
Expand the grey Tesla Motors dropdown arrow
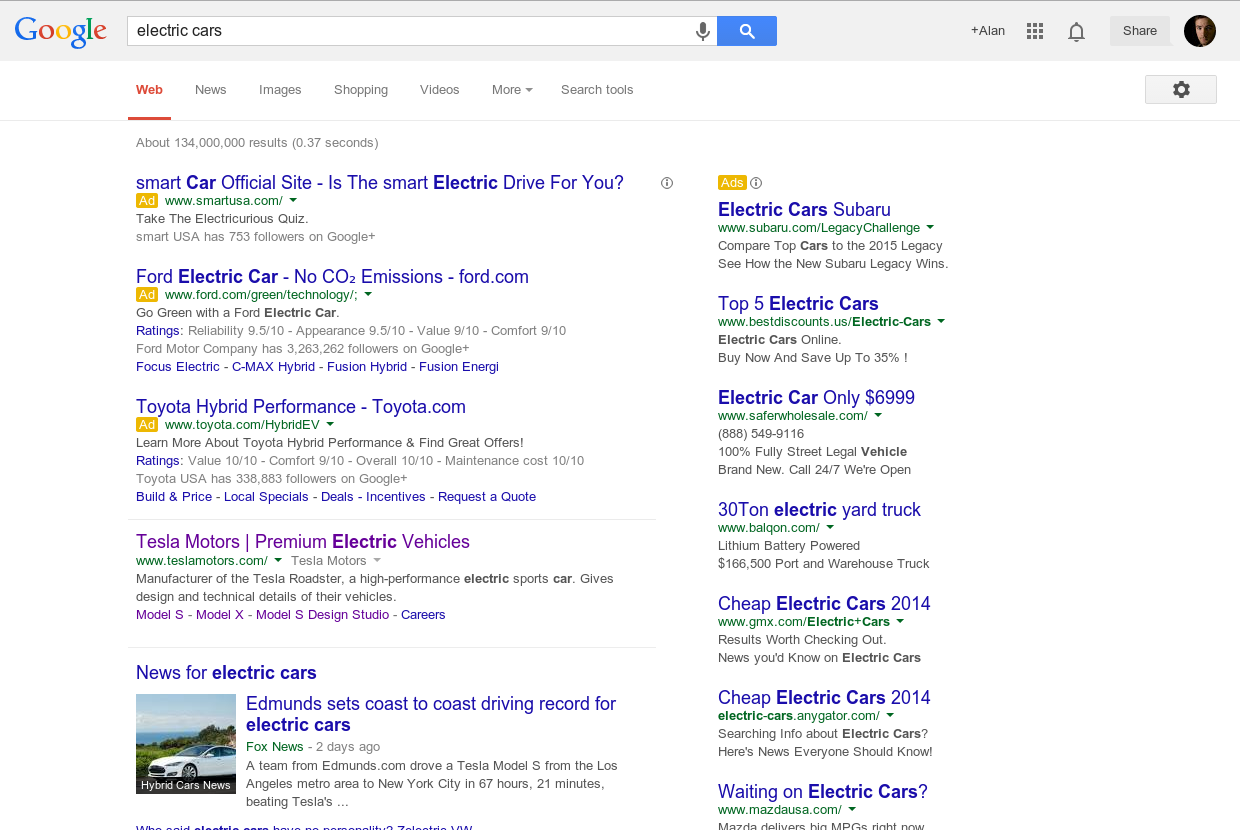click(377, 561)
